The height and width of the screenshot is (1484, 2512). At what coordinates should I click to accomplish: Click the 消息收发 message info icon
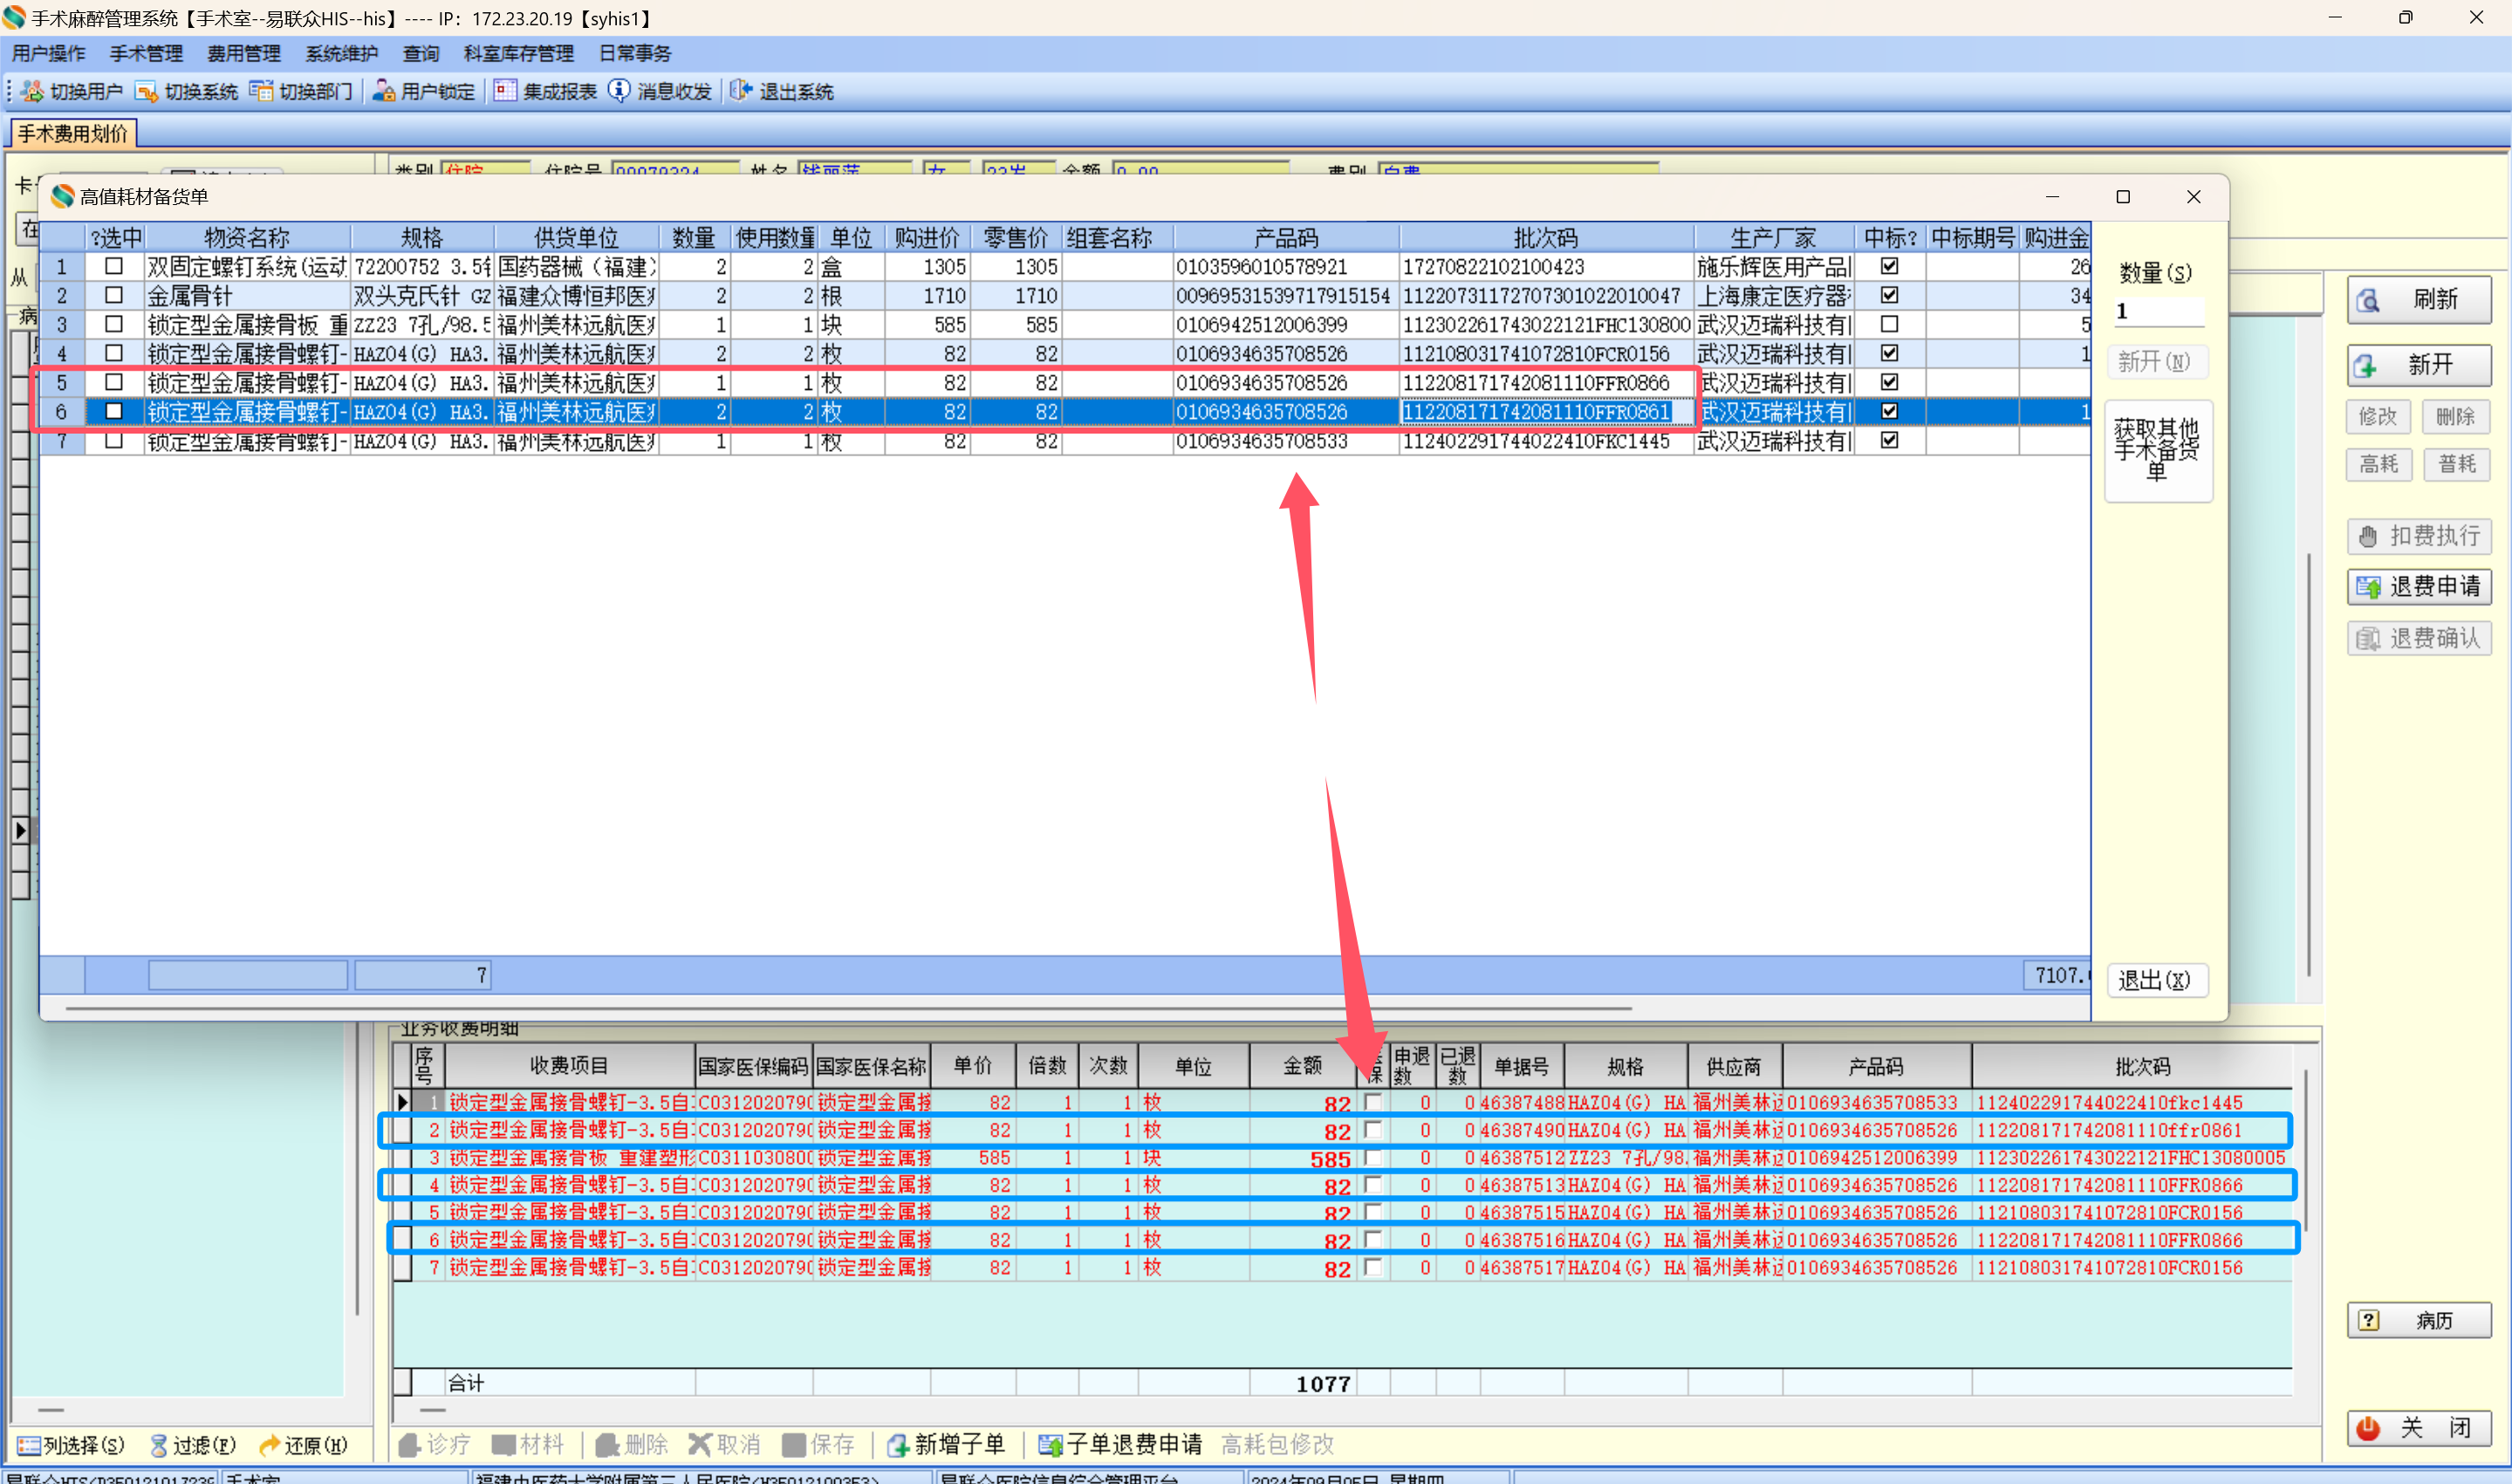click(619, 91)
